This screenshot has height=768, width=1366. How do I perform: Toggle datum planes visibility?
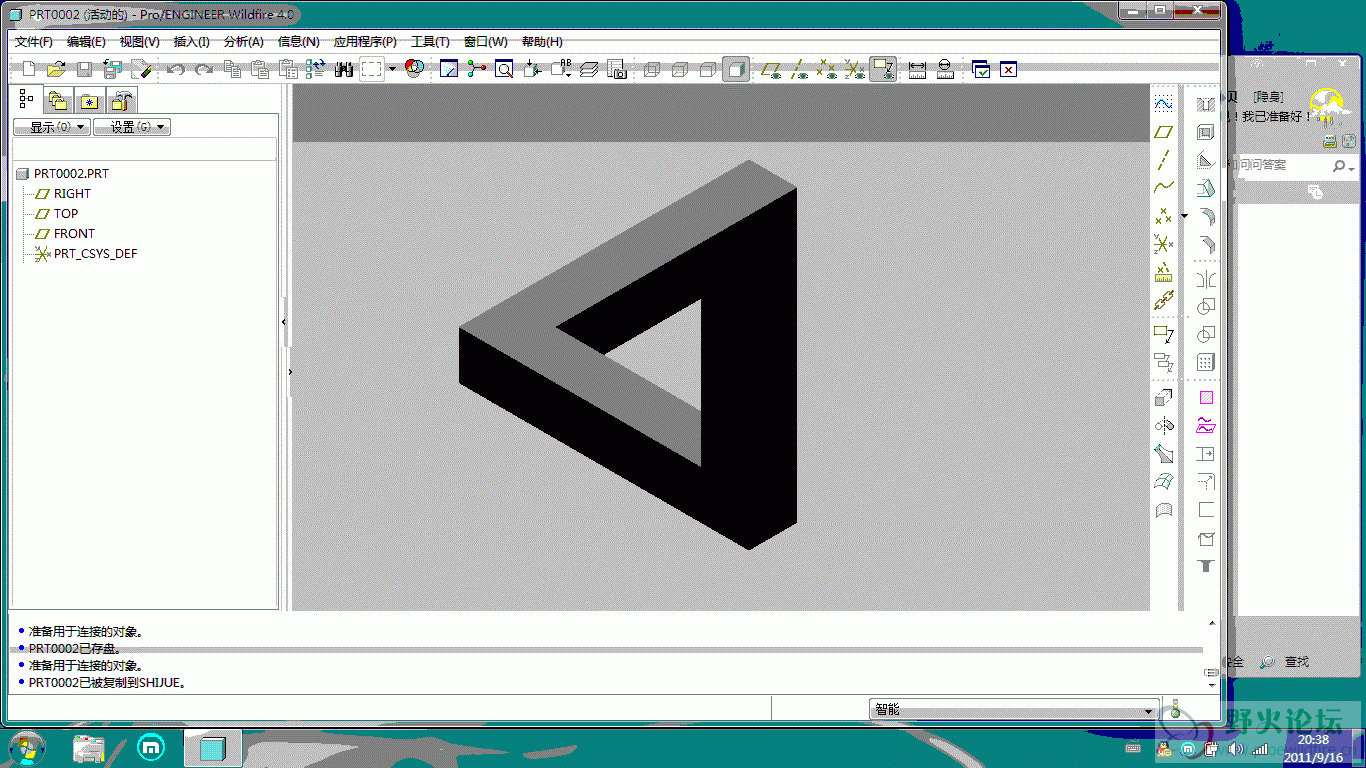click(771, 69)
